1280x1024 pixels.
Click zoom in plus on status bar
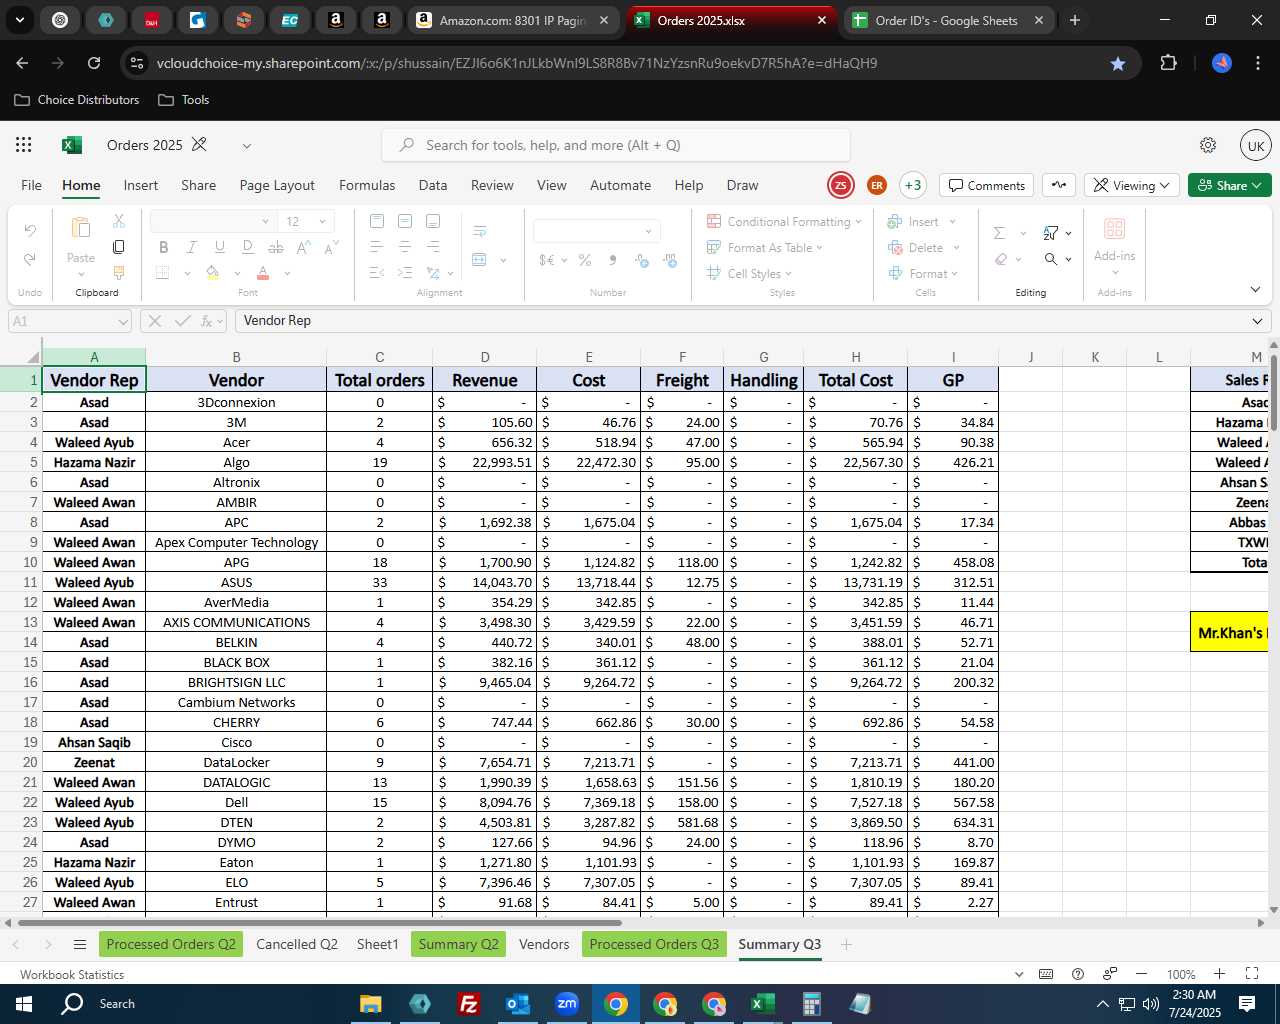[x=1219, y=974]
